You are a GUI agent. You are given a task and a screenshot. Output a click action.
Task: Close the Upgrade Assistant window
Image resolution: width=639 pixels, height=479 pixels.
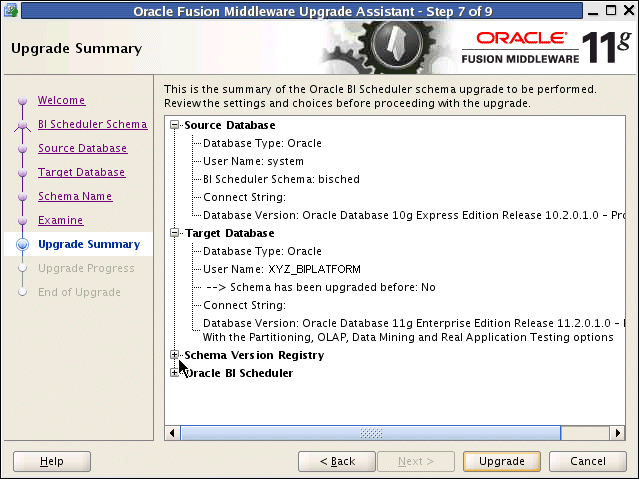coord(629,11)
